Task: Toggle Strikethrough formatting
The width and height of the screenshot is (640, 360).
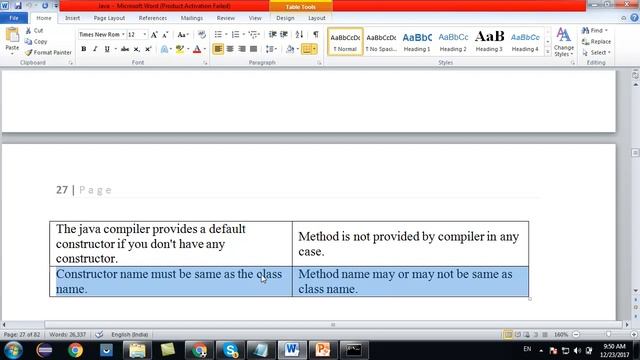Action: (x=125, y=49)
